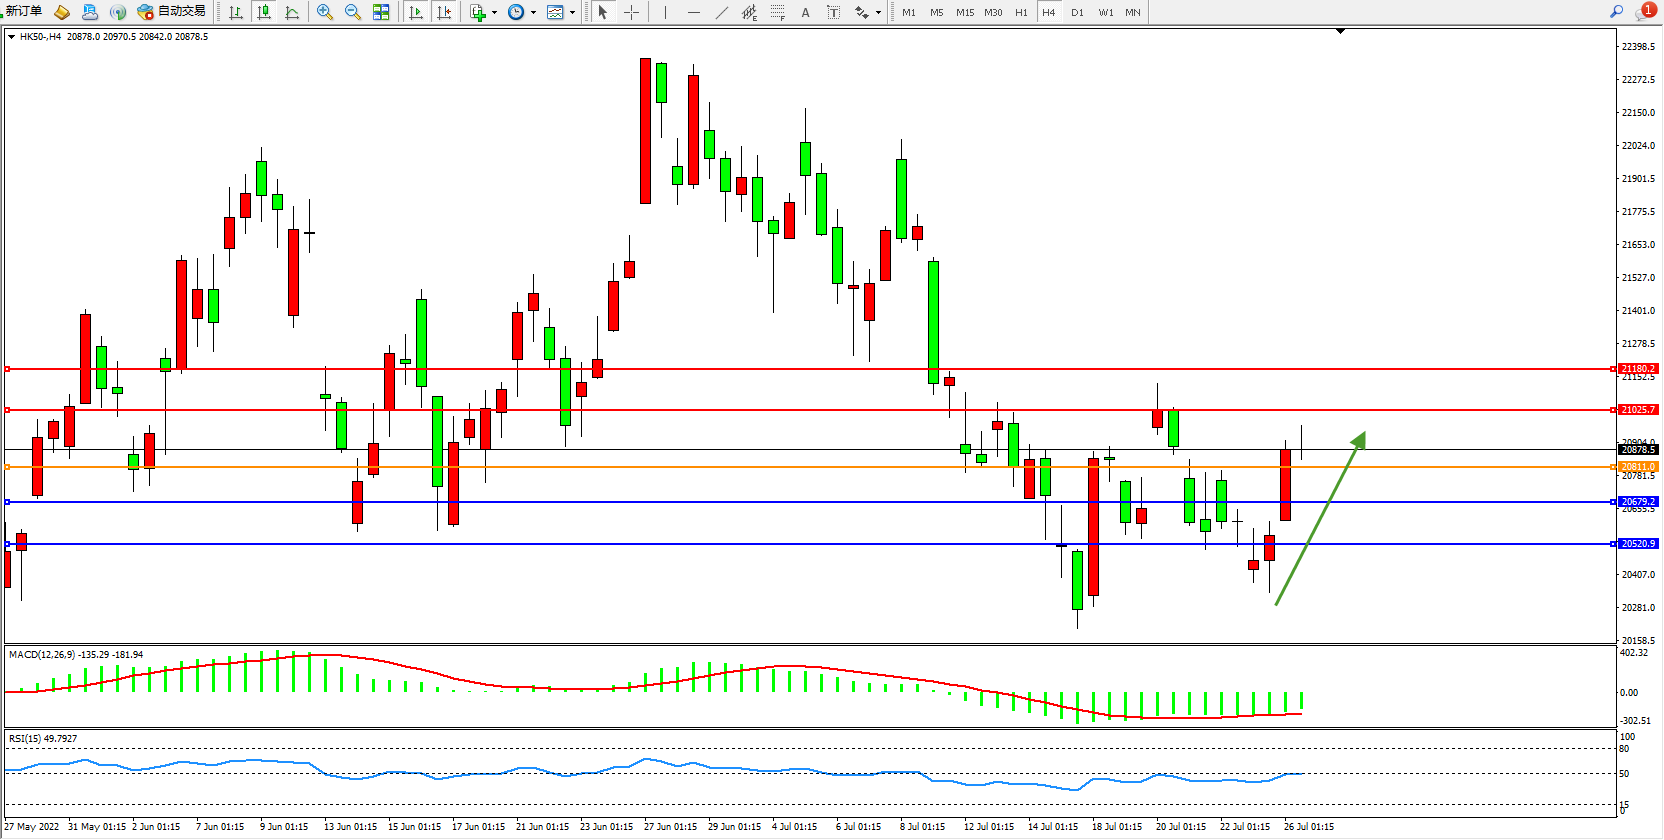
Task: Click the 新订单 new order button
Action: click(24, 12)
